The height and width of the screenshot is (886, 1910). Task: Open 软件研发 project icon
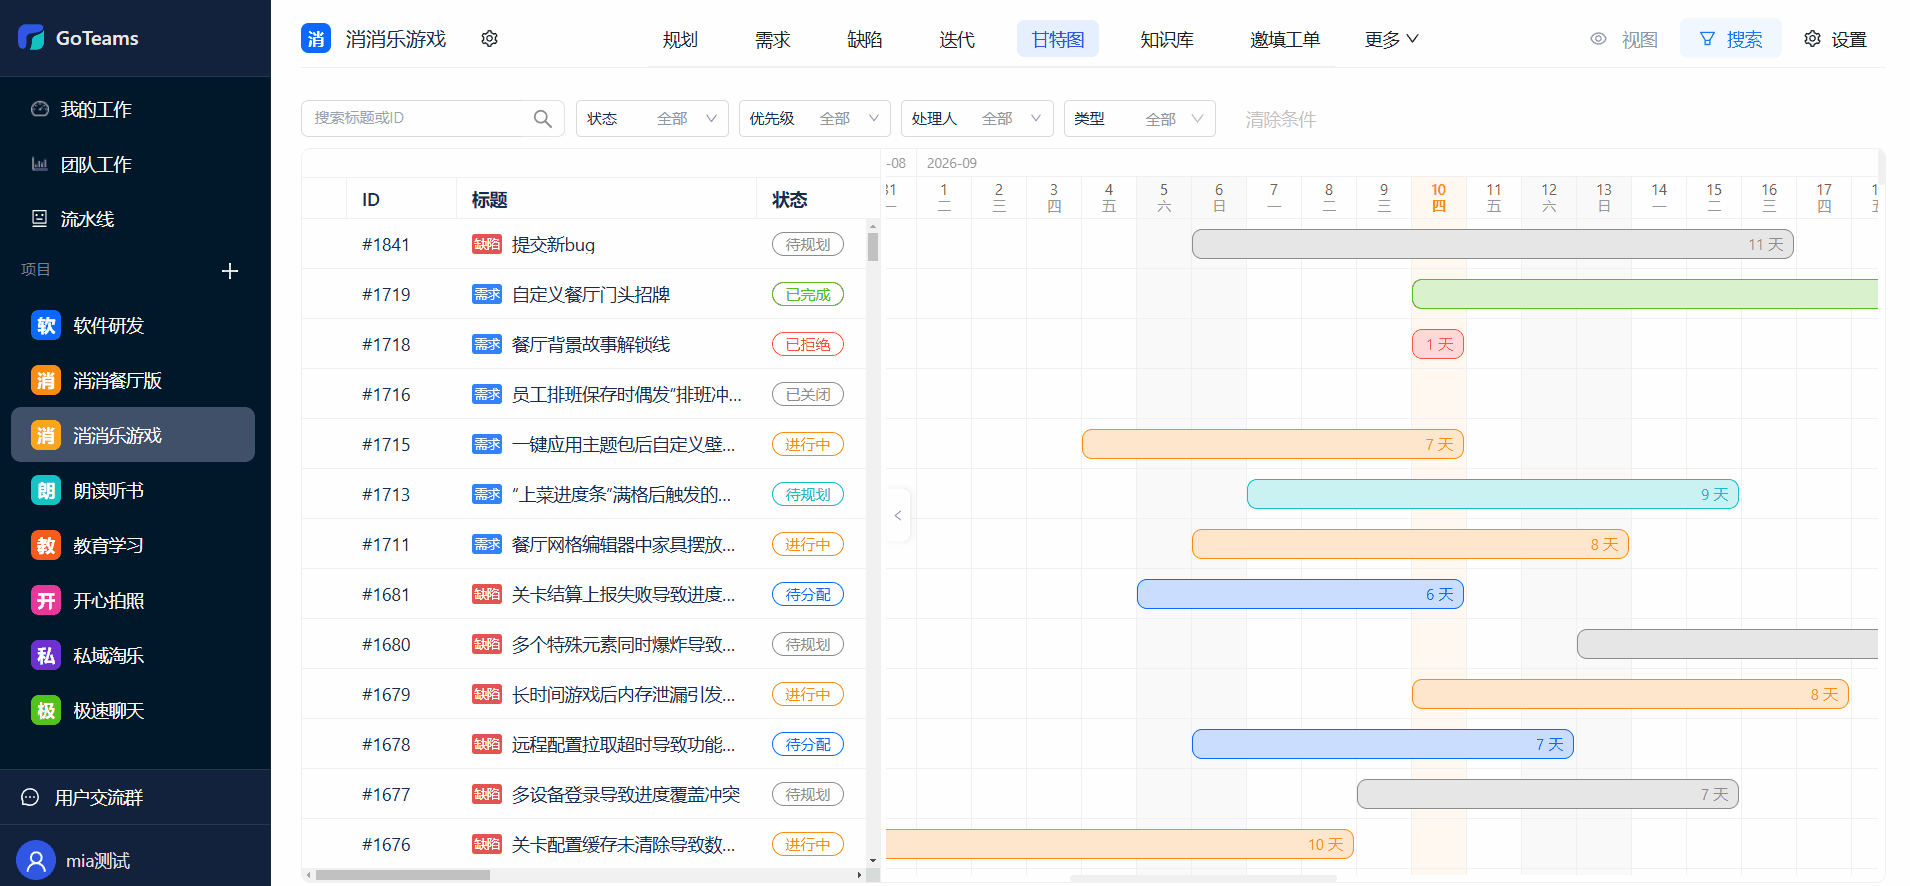click(x=46, y=326)
